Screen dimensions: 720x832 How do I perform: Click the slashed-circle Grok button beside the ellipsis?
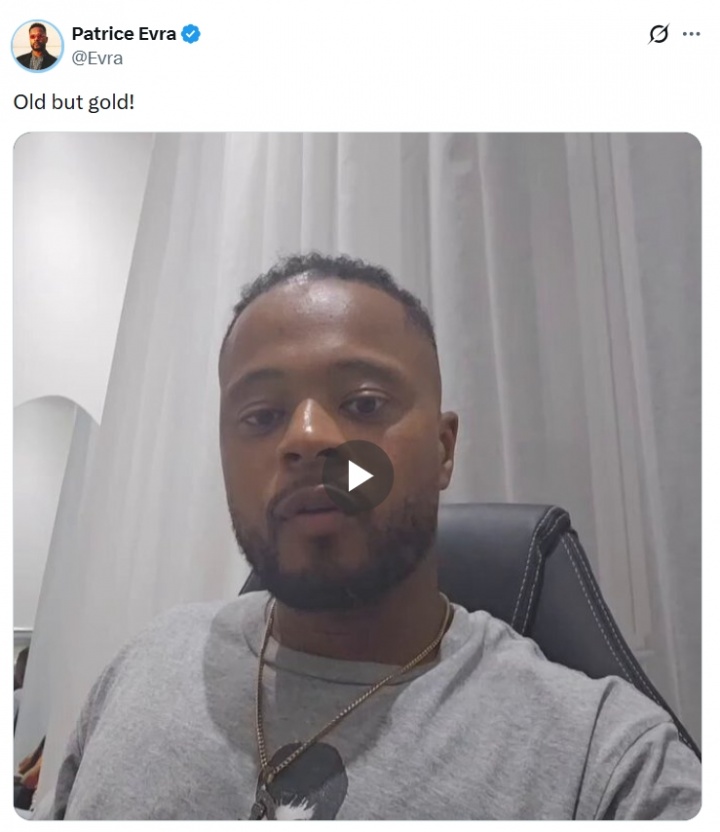point(658,34)
